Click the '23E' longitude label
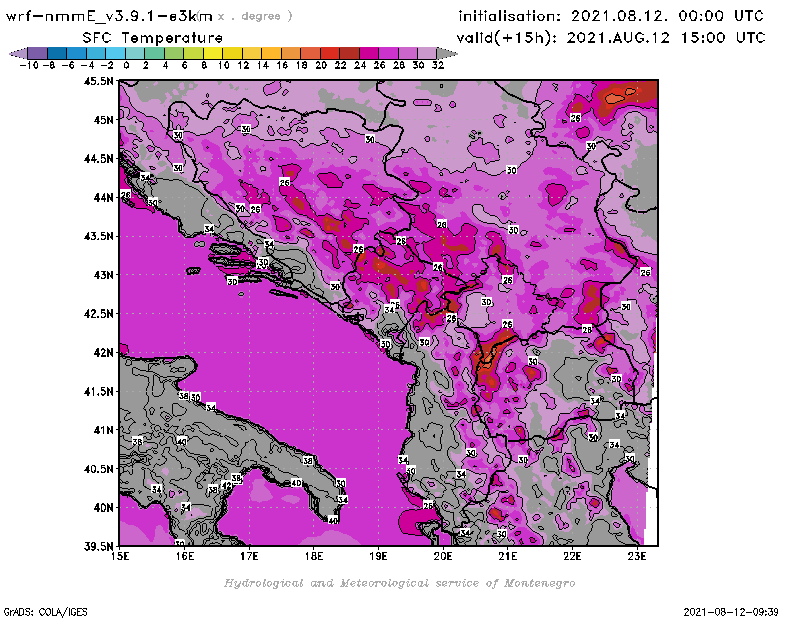The width and height of the screenshot is (800, 618). pos(637,556)
